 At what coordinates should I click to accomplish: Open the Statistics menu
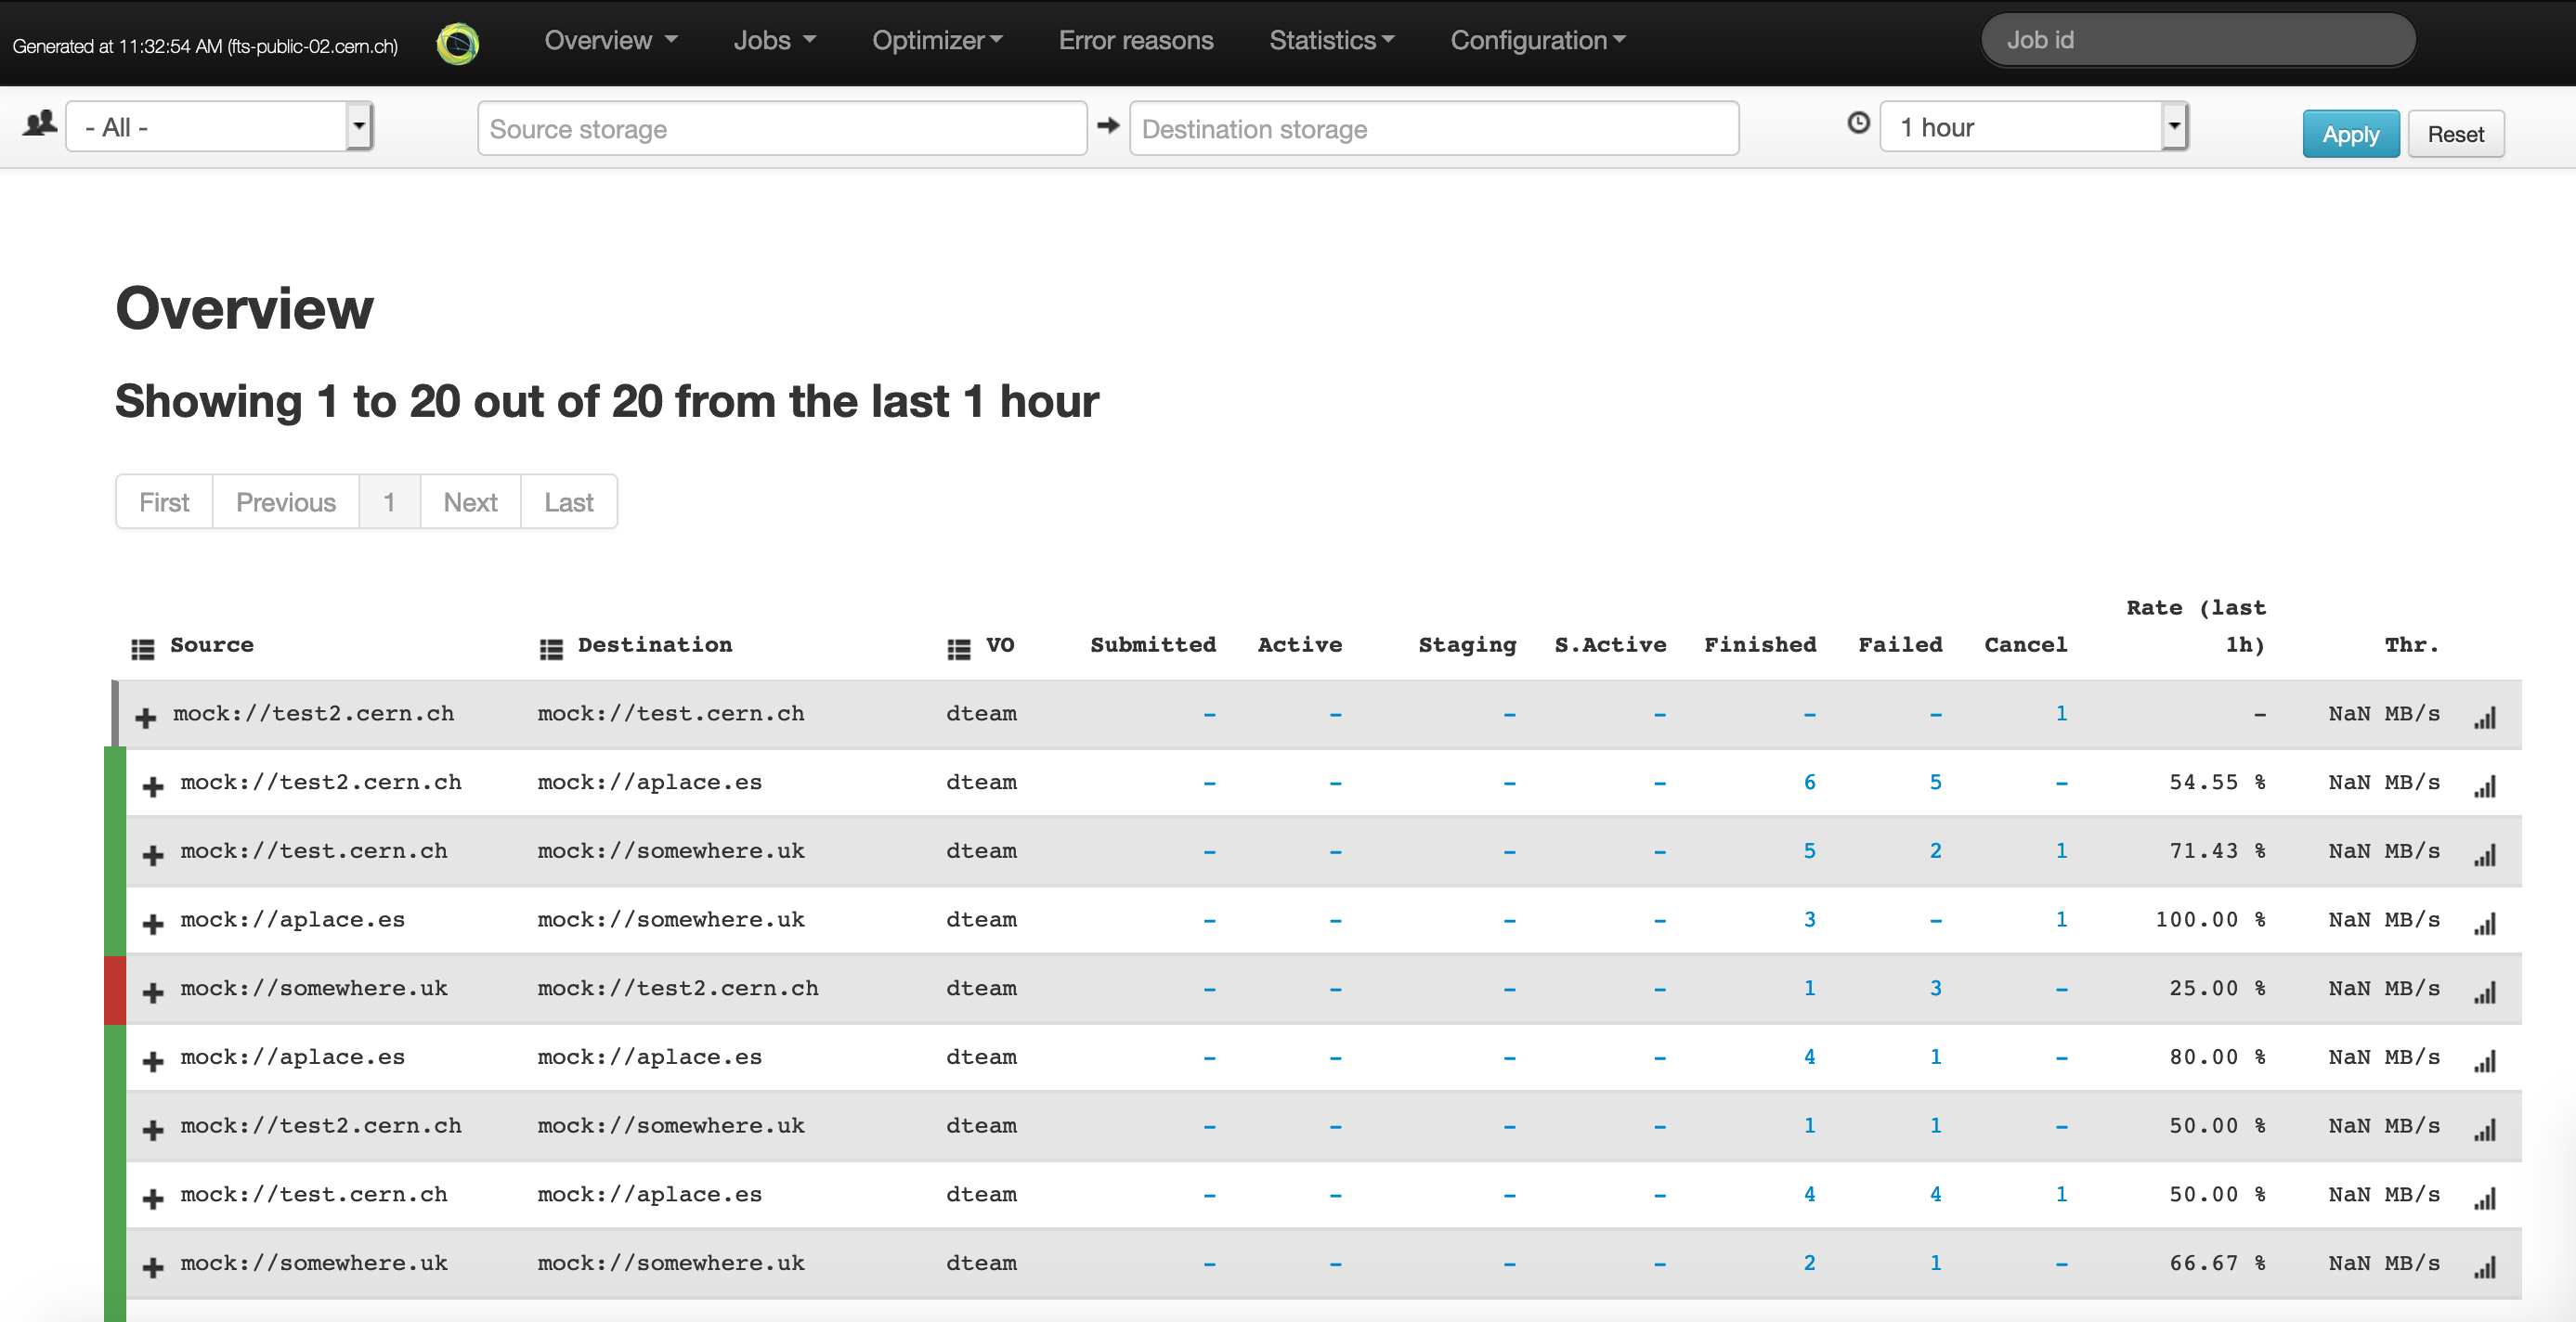[x=1331, y=40]
